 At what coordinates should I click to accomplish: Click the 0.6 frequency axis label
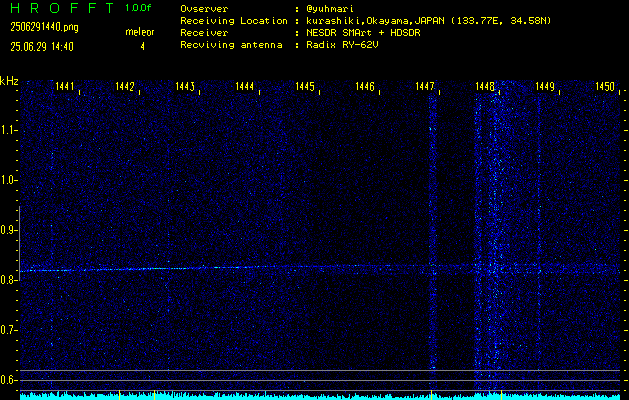(8, 380)
